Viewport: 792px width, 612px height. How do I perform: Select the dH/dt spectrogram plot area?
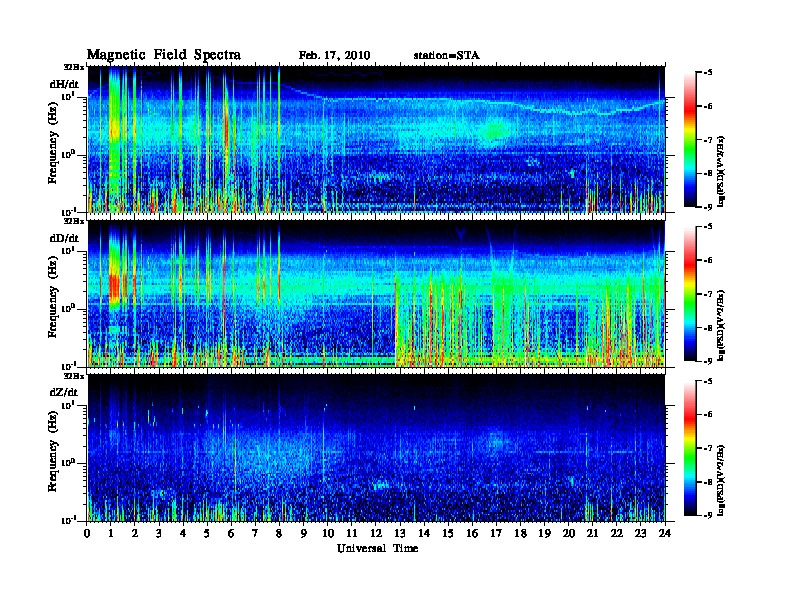377,139
